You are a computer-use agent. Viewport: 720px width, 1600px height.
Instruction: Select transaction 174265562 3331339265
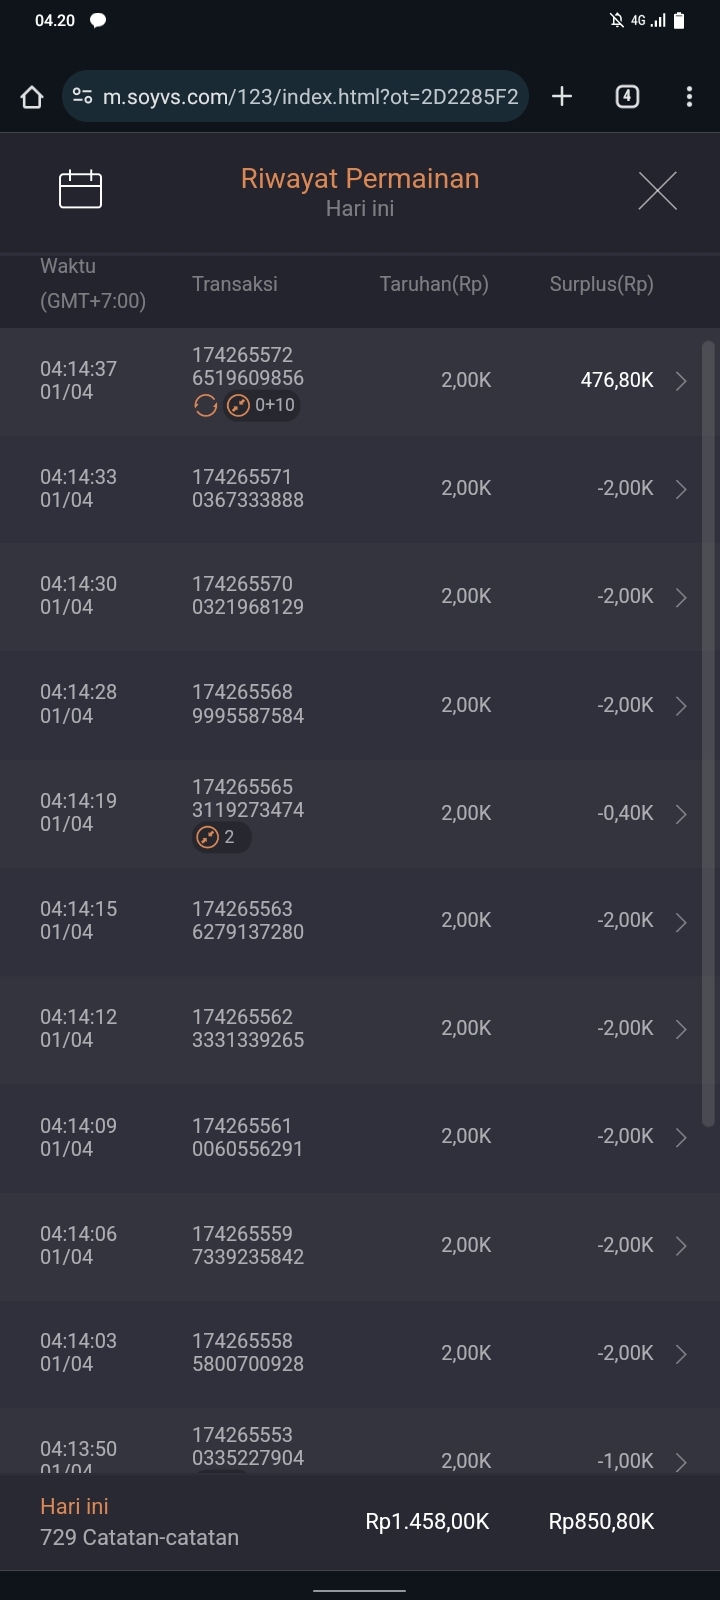[248, 1028]
